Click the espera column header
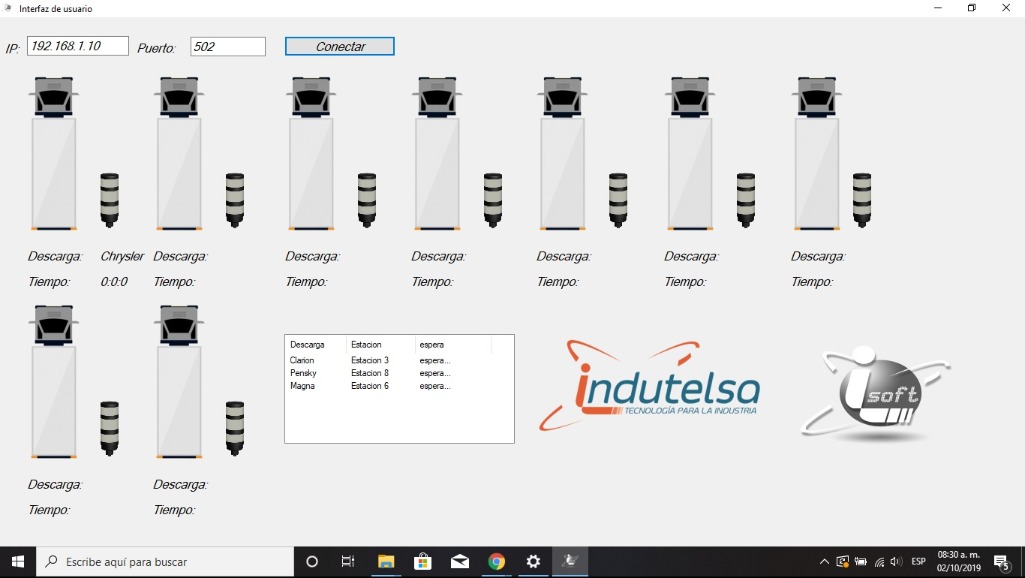 [452, 345]
